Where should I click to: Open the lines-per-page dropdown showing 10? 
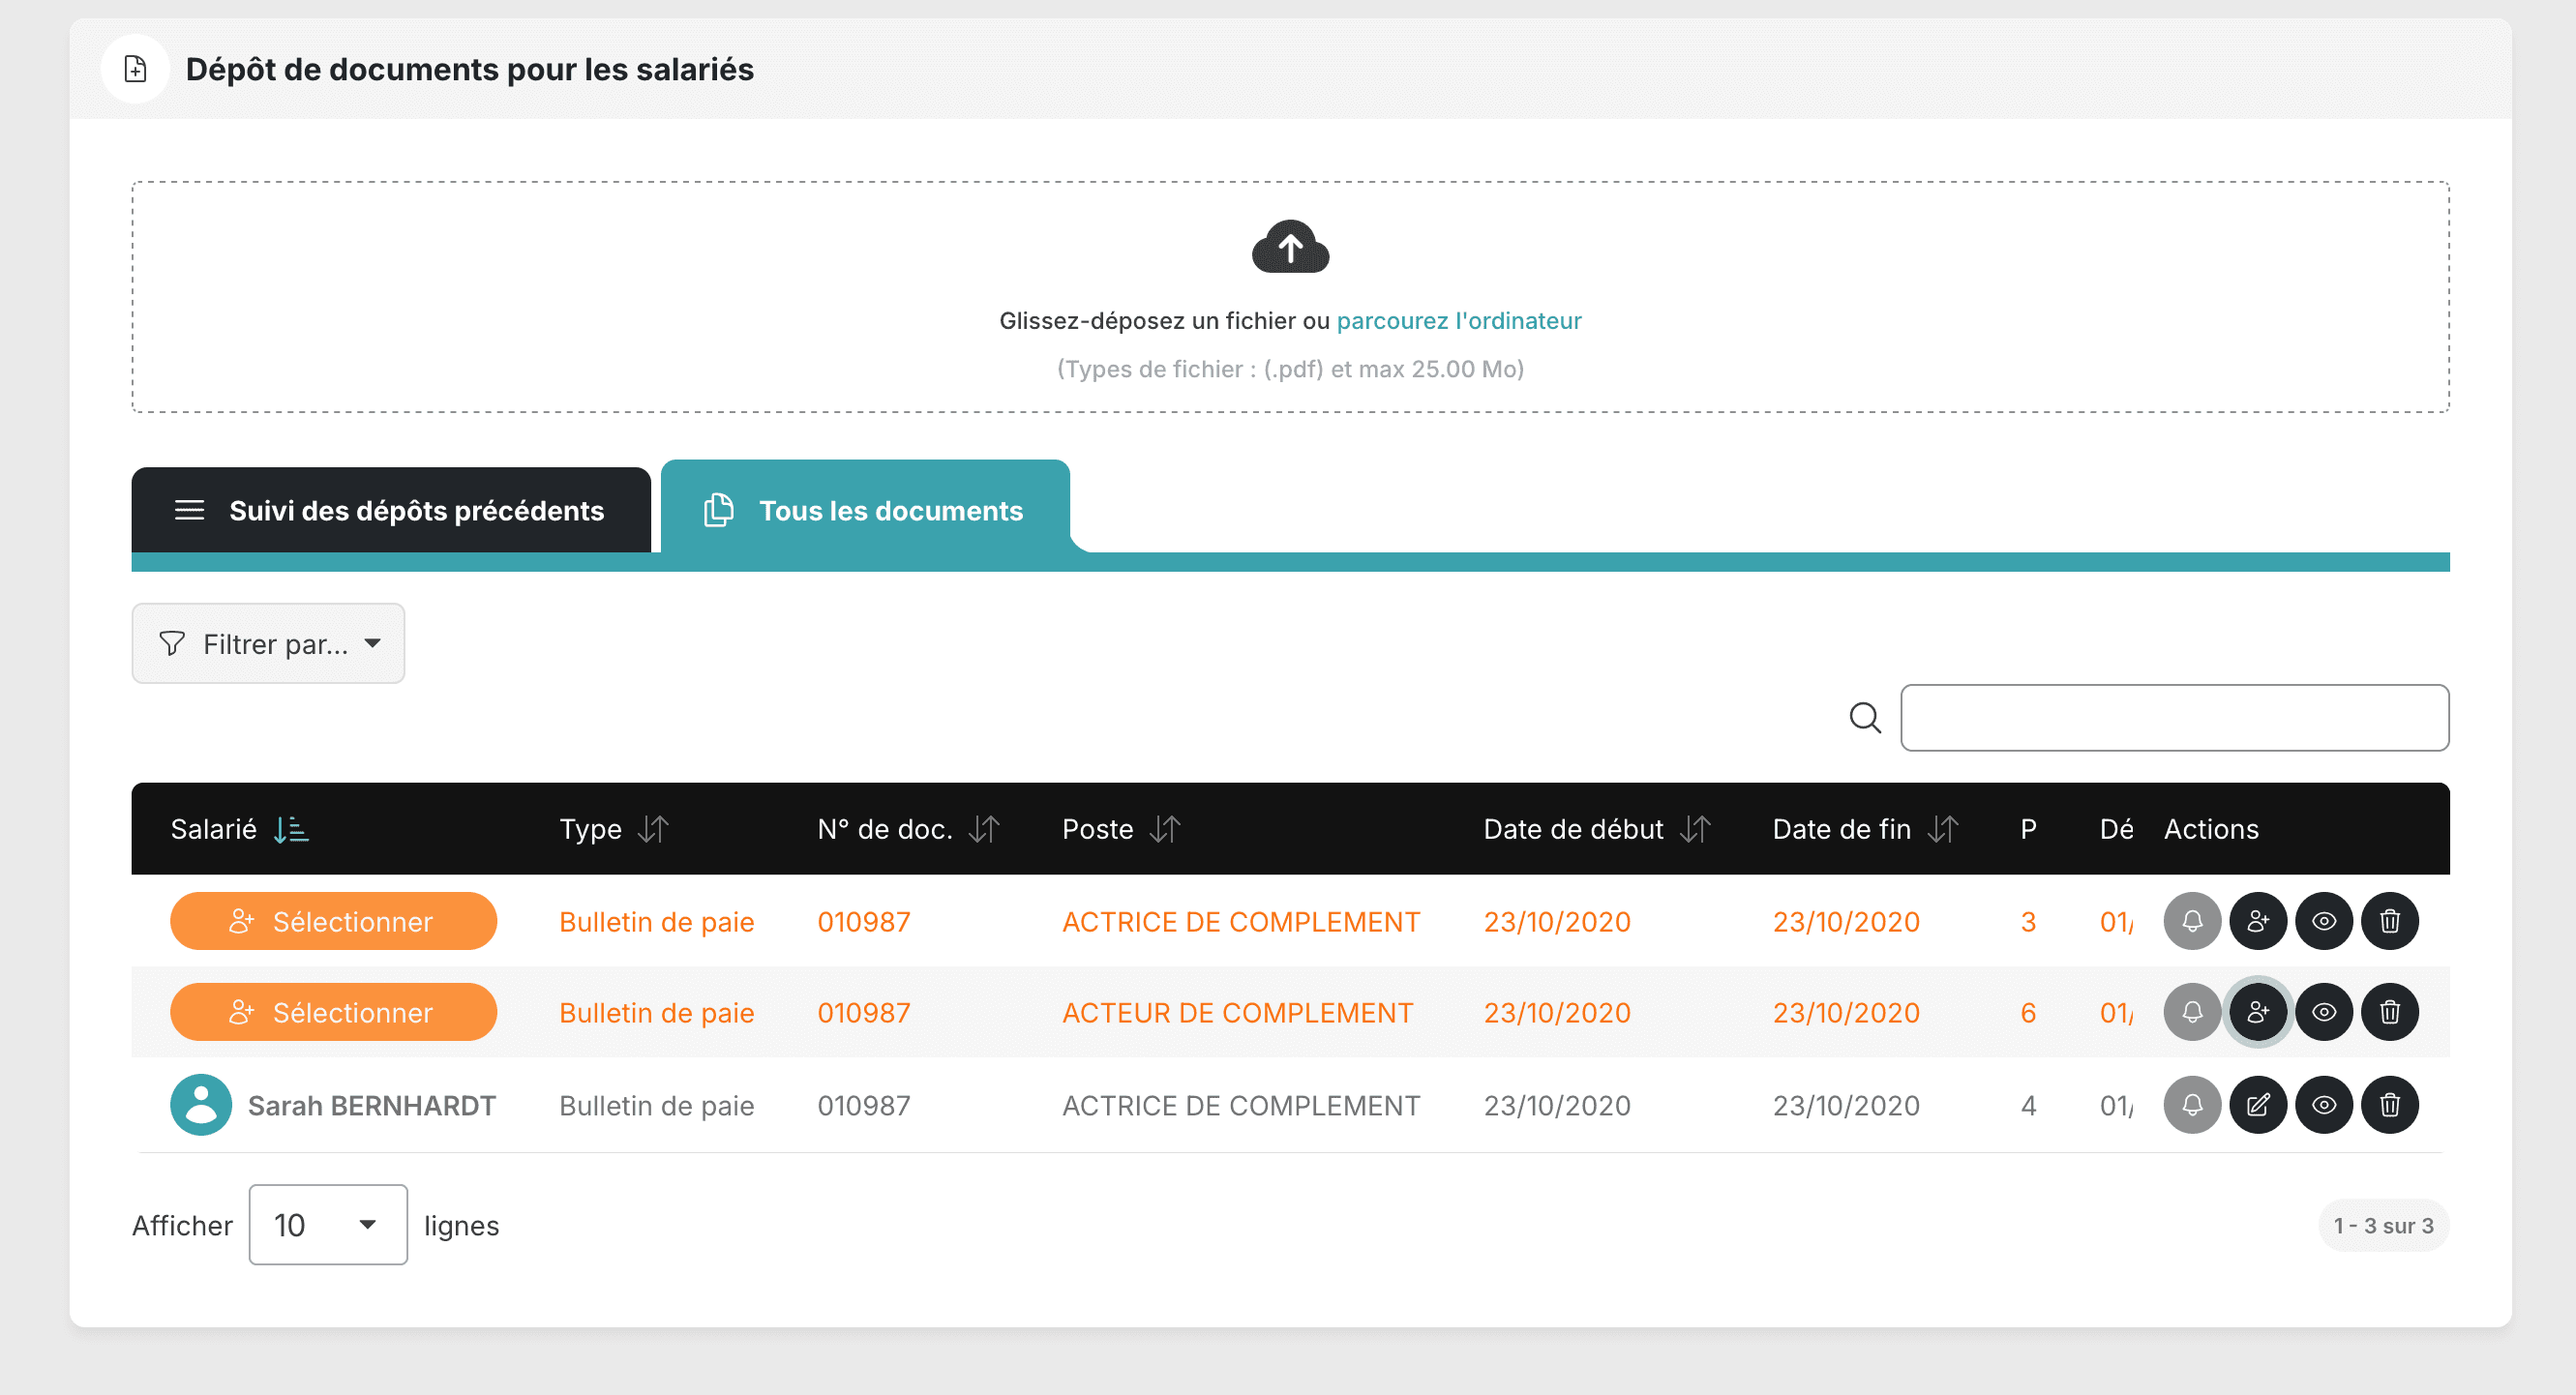pos(328,1225)
